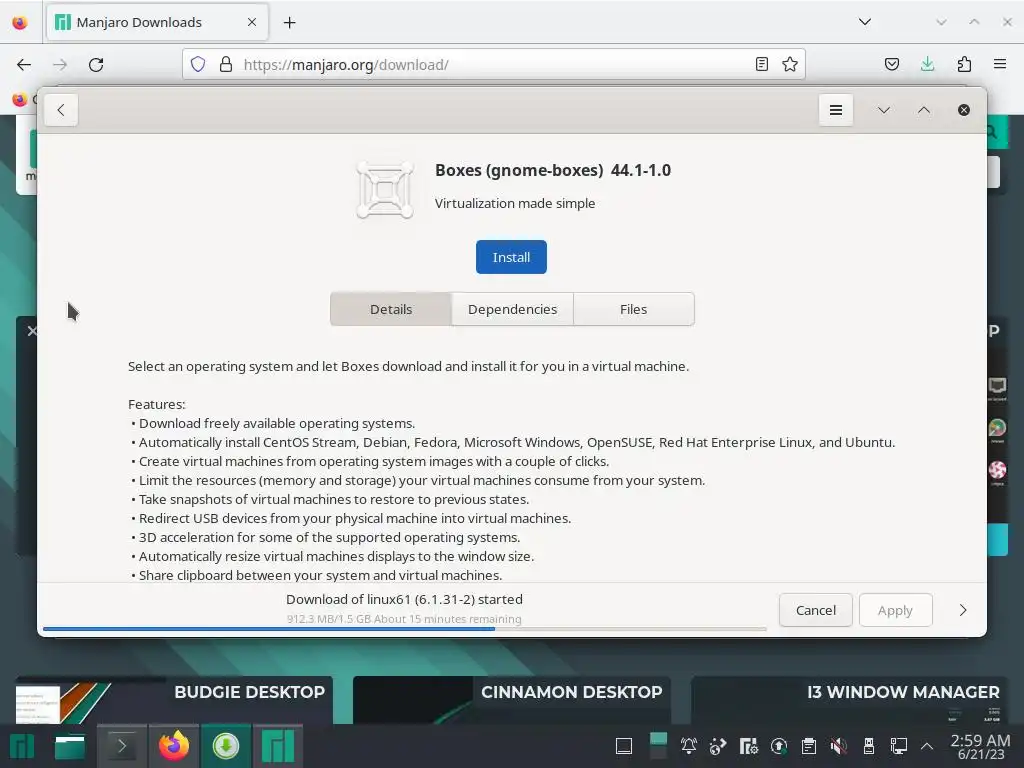This screenshot has height=768, width=1024.
Task: Switch to the Dependencies tab
Action: (512, 309)
